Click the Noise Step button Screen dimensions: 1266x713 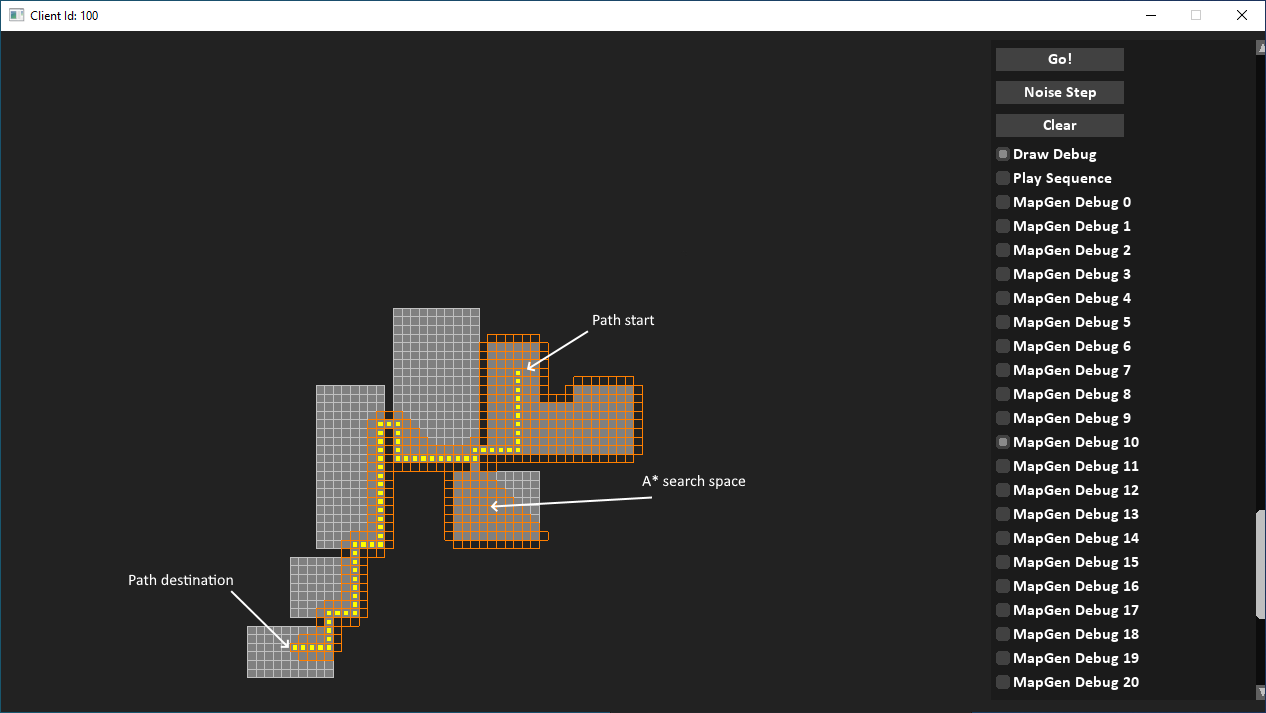click(x=1059, y=92)
